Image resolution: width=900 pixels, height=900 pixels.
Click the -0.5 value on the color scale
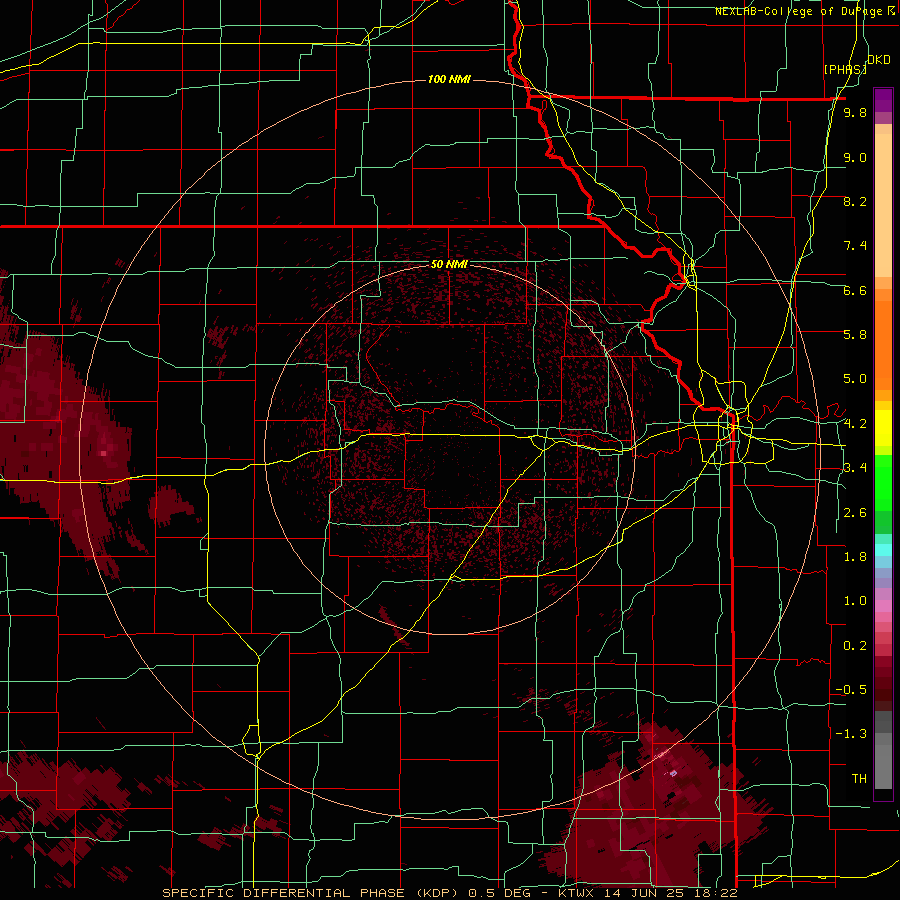pos(851,690)
